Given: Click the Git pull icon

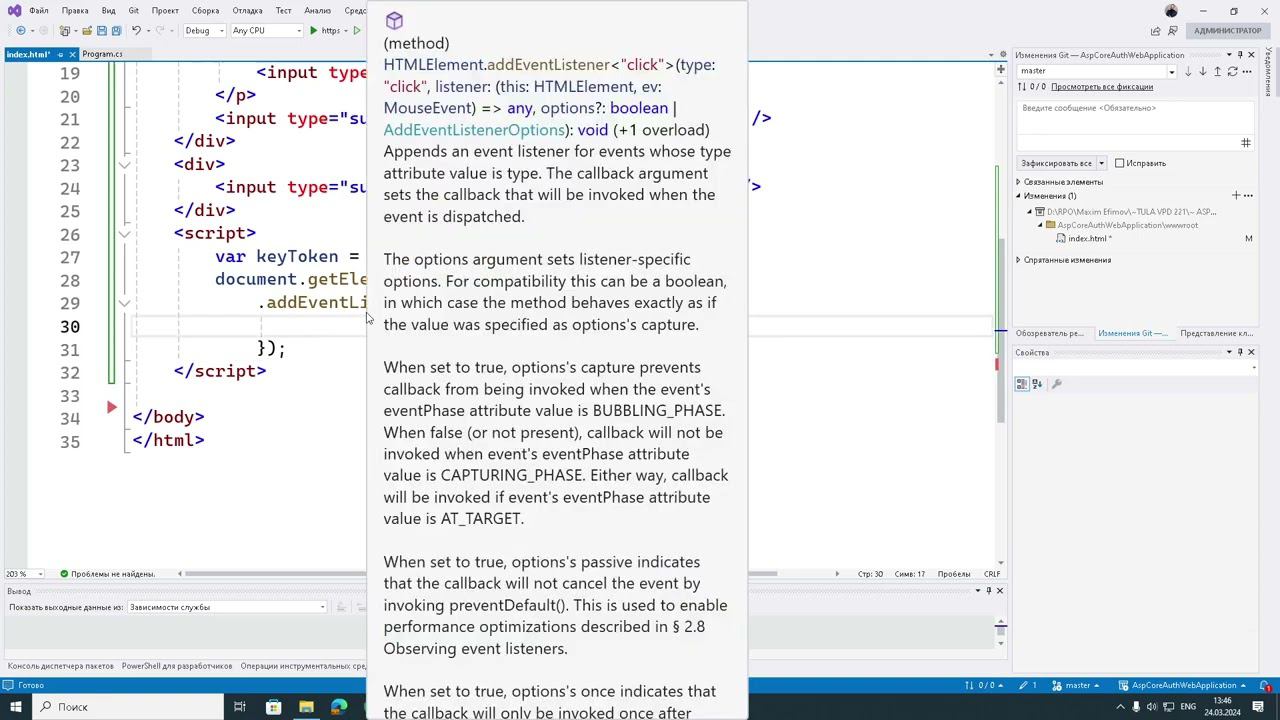Looking at the screenshot, I should pos(1203,71).
